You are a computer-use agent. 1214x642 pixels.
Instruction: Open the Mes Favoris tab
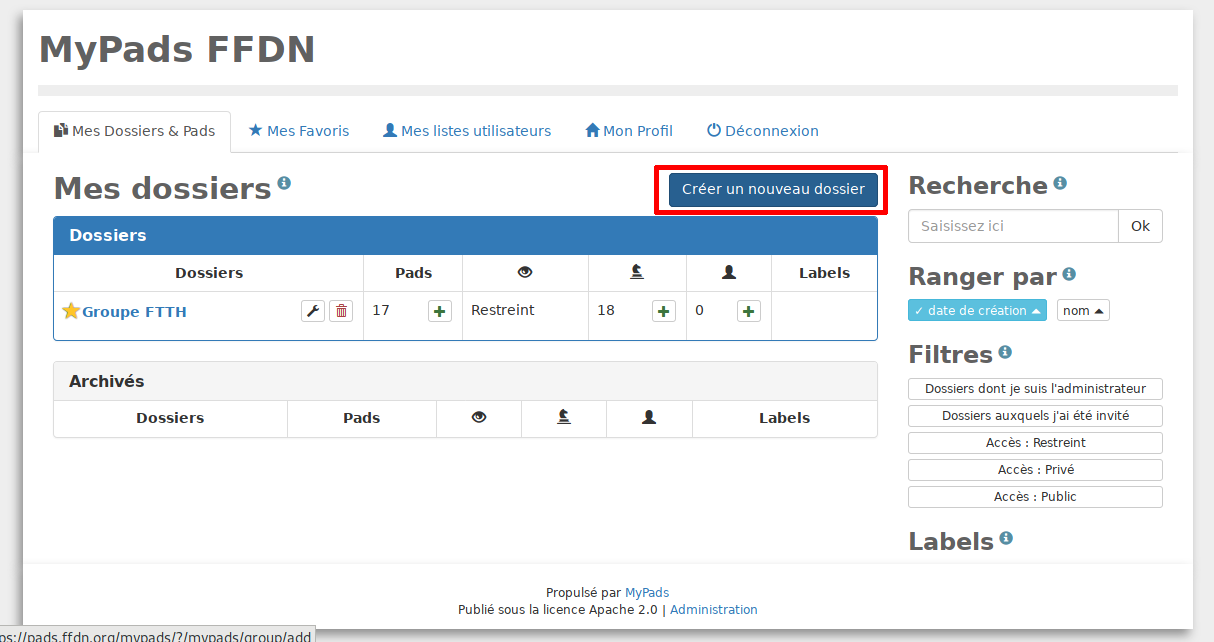299,131
